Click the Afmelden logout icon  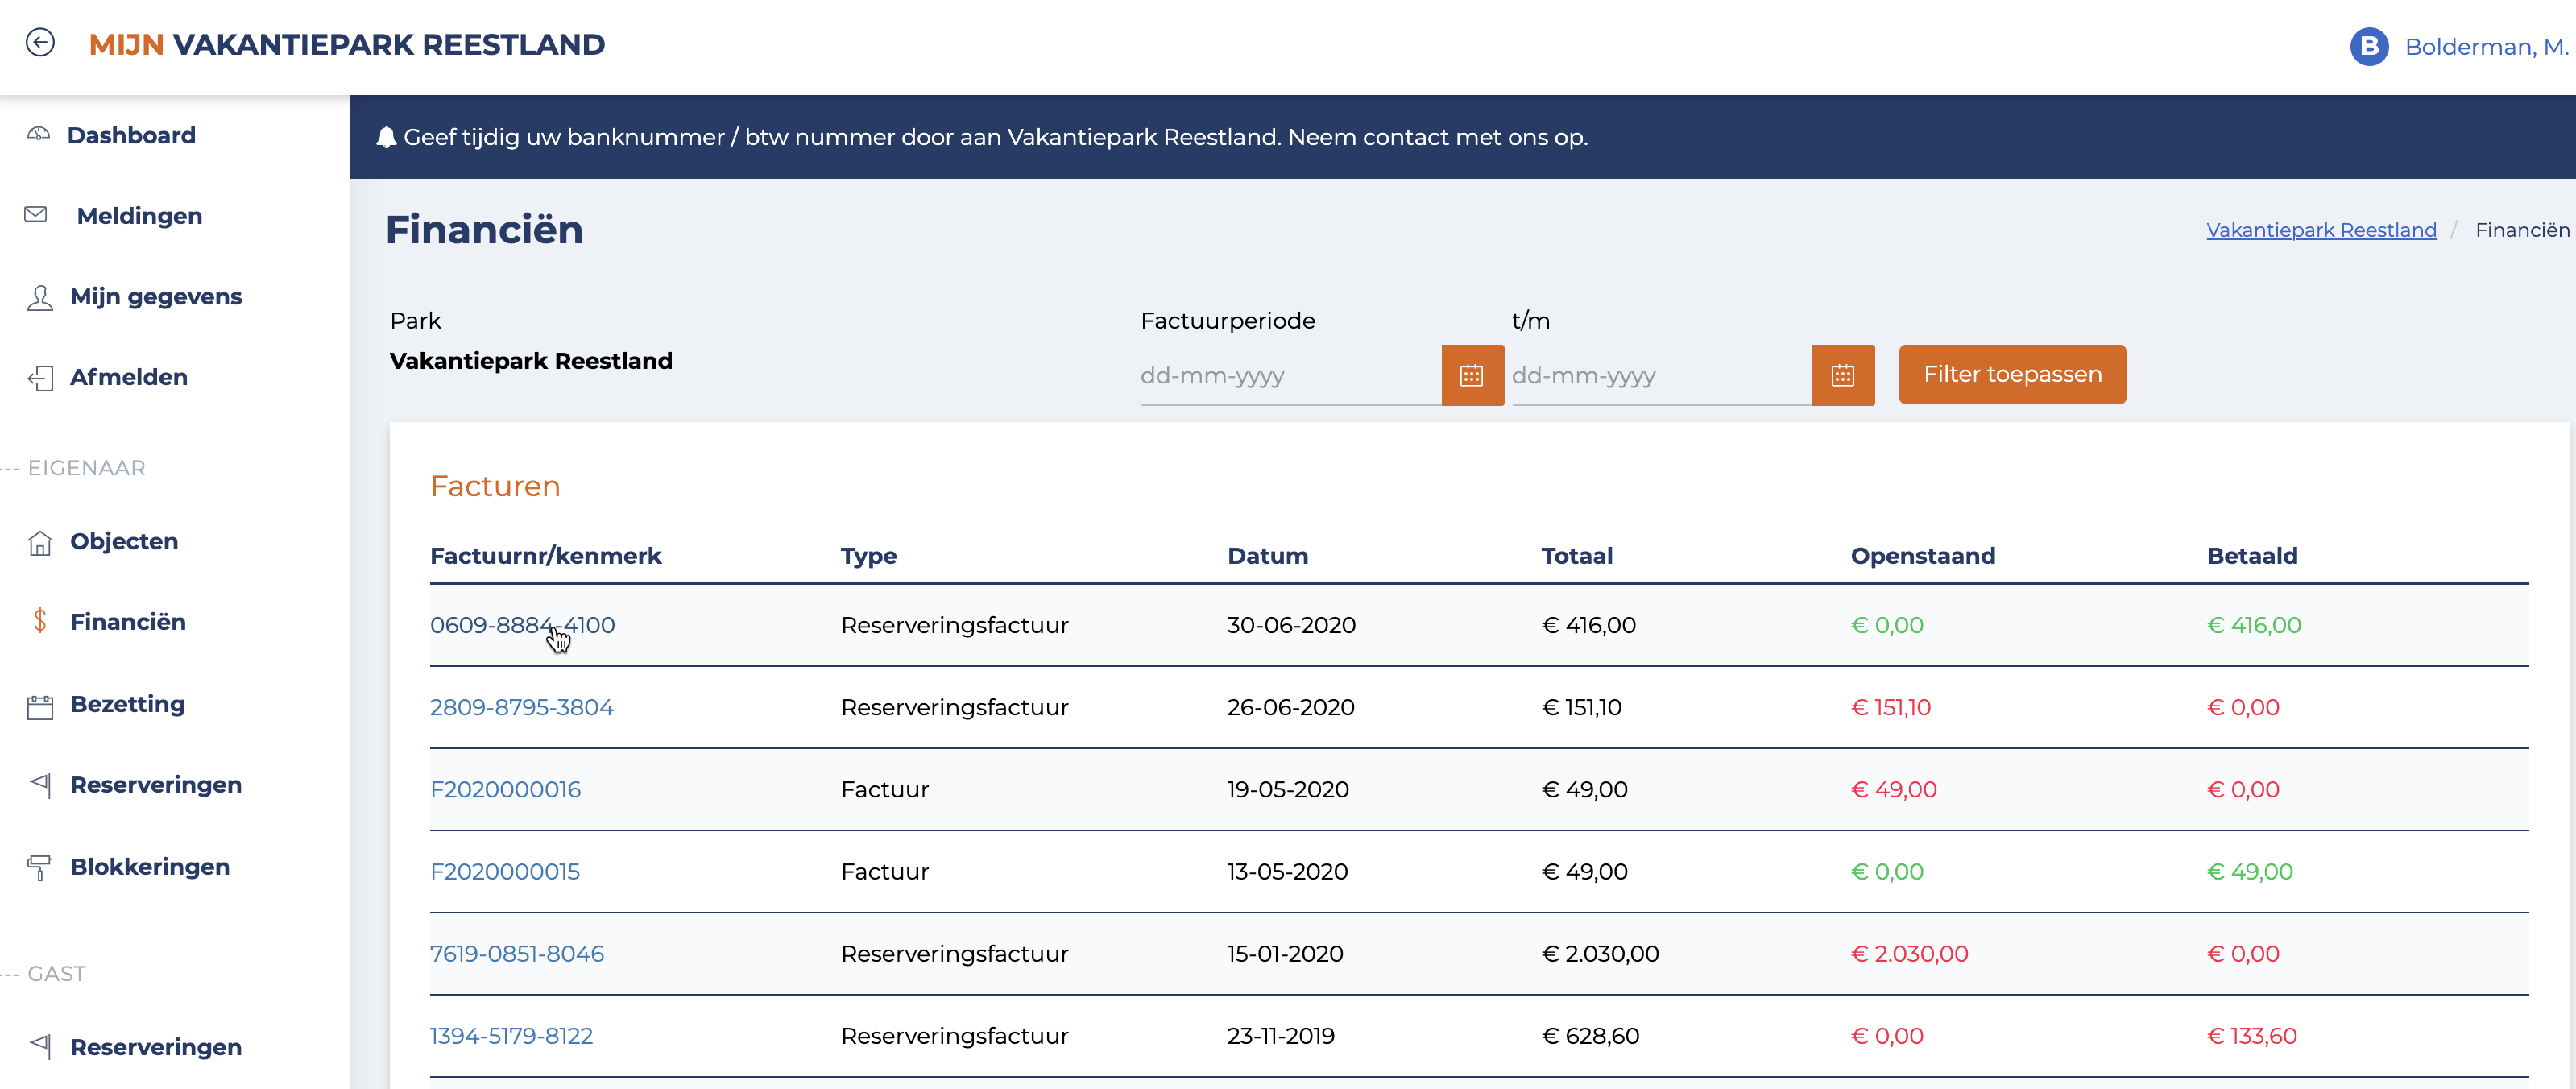(40, 378)
